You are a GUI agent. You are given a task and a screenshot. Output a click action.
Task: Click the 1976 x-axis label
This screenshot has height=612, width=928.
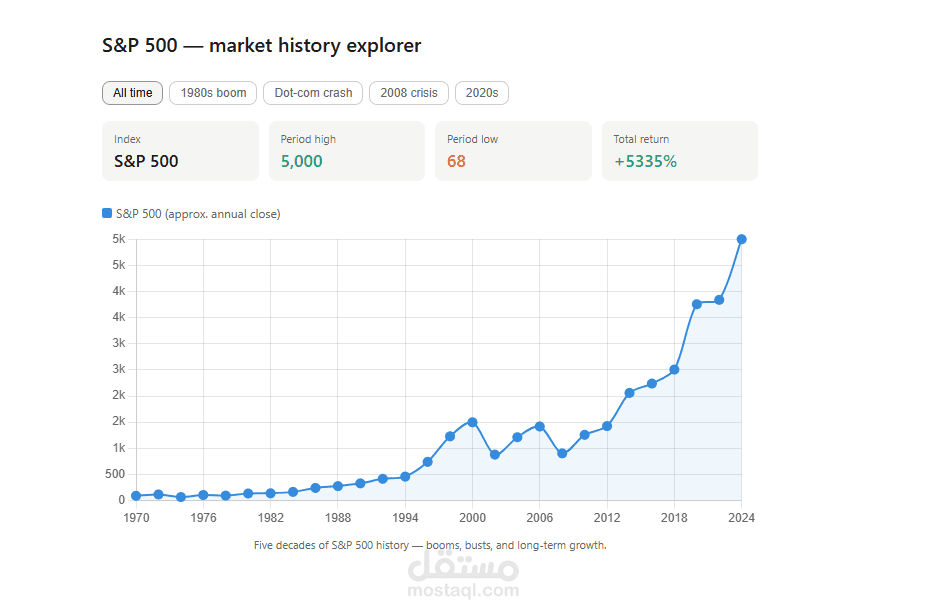(x=204, y=518)
